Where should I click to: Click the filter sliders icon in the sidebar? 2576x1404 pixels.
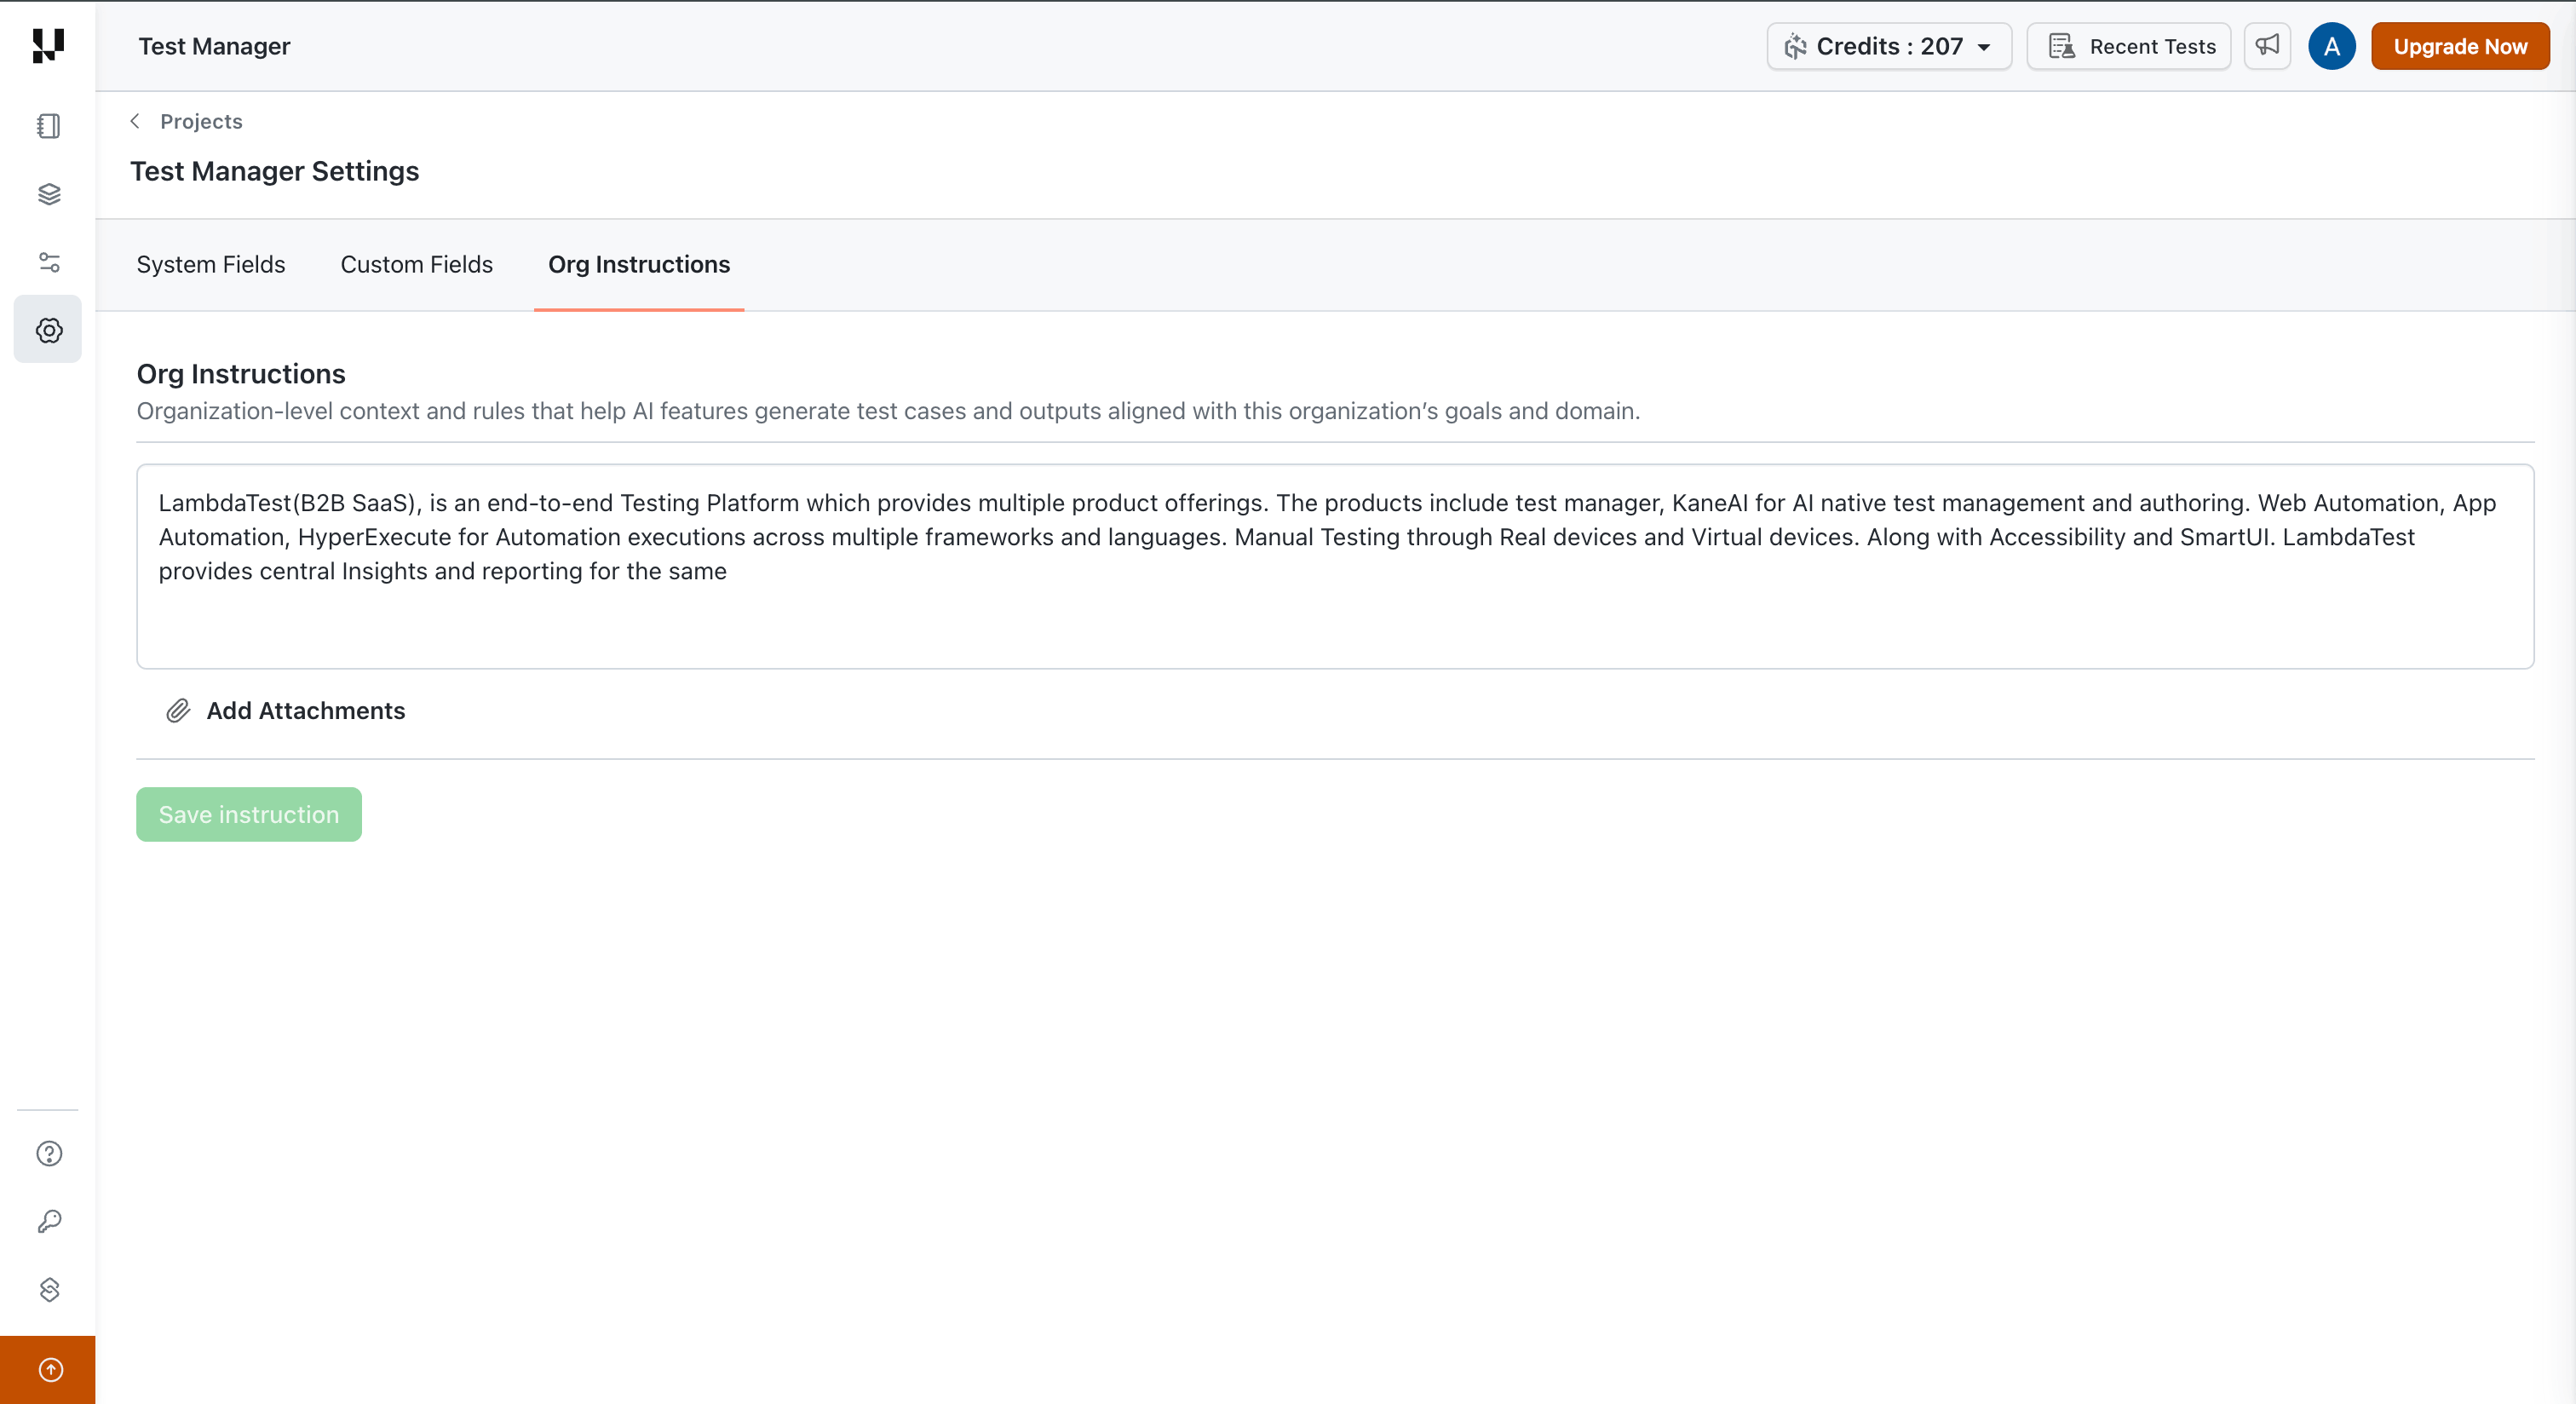pos(48,262)
